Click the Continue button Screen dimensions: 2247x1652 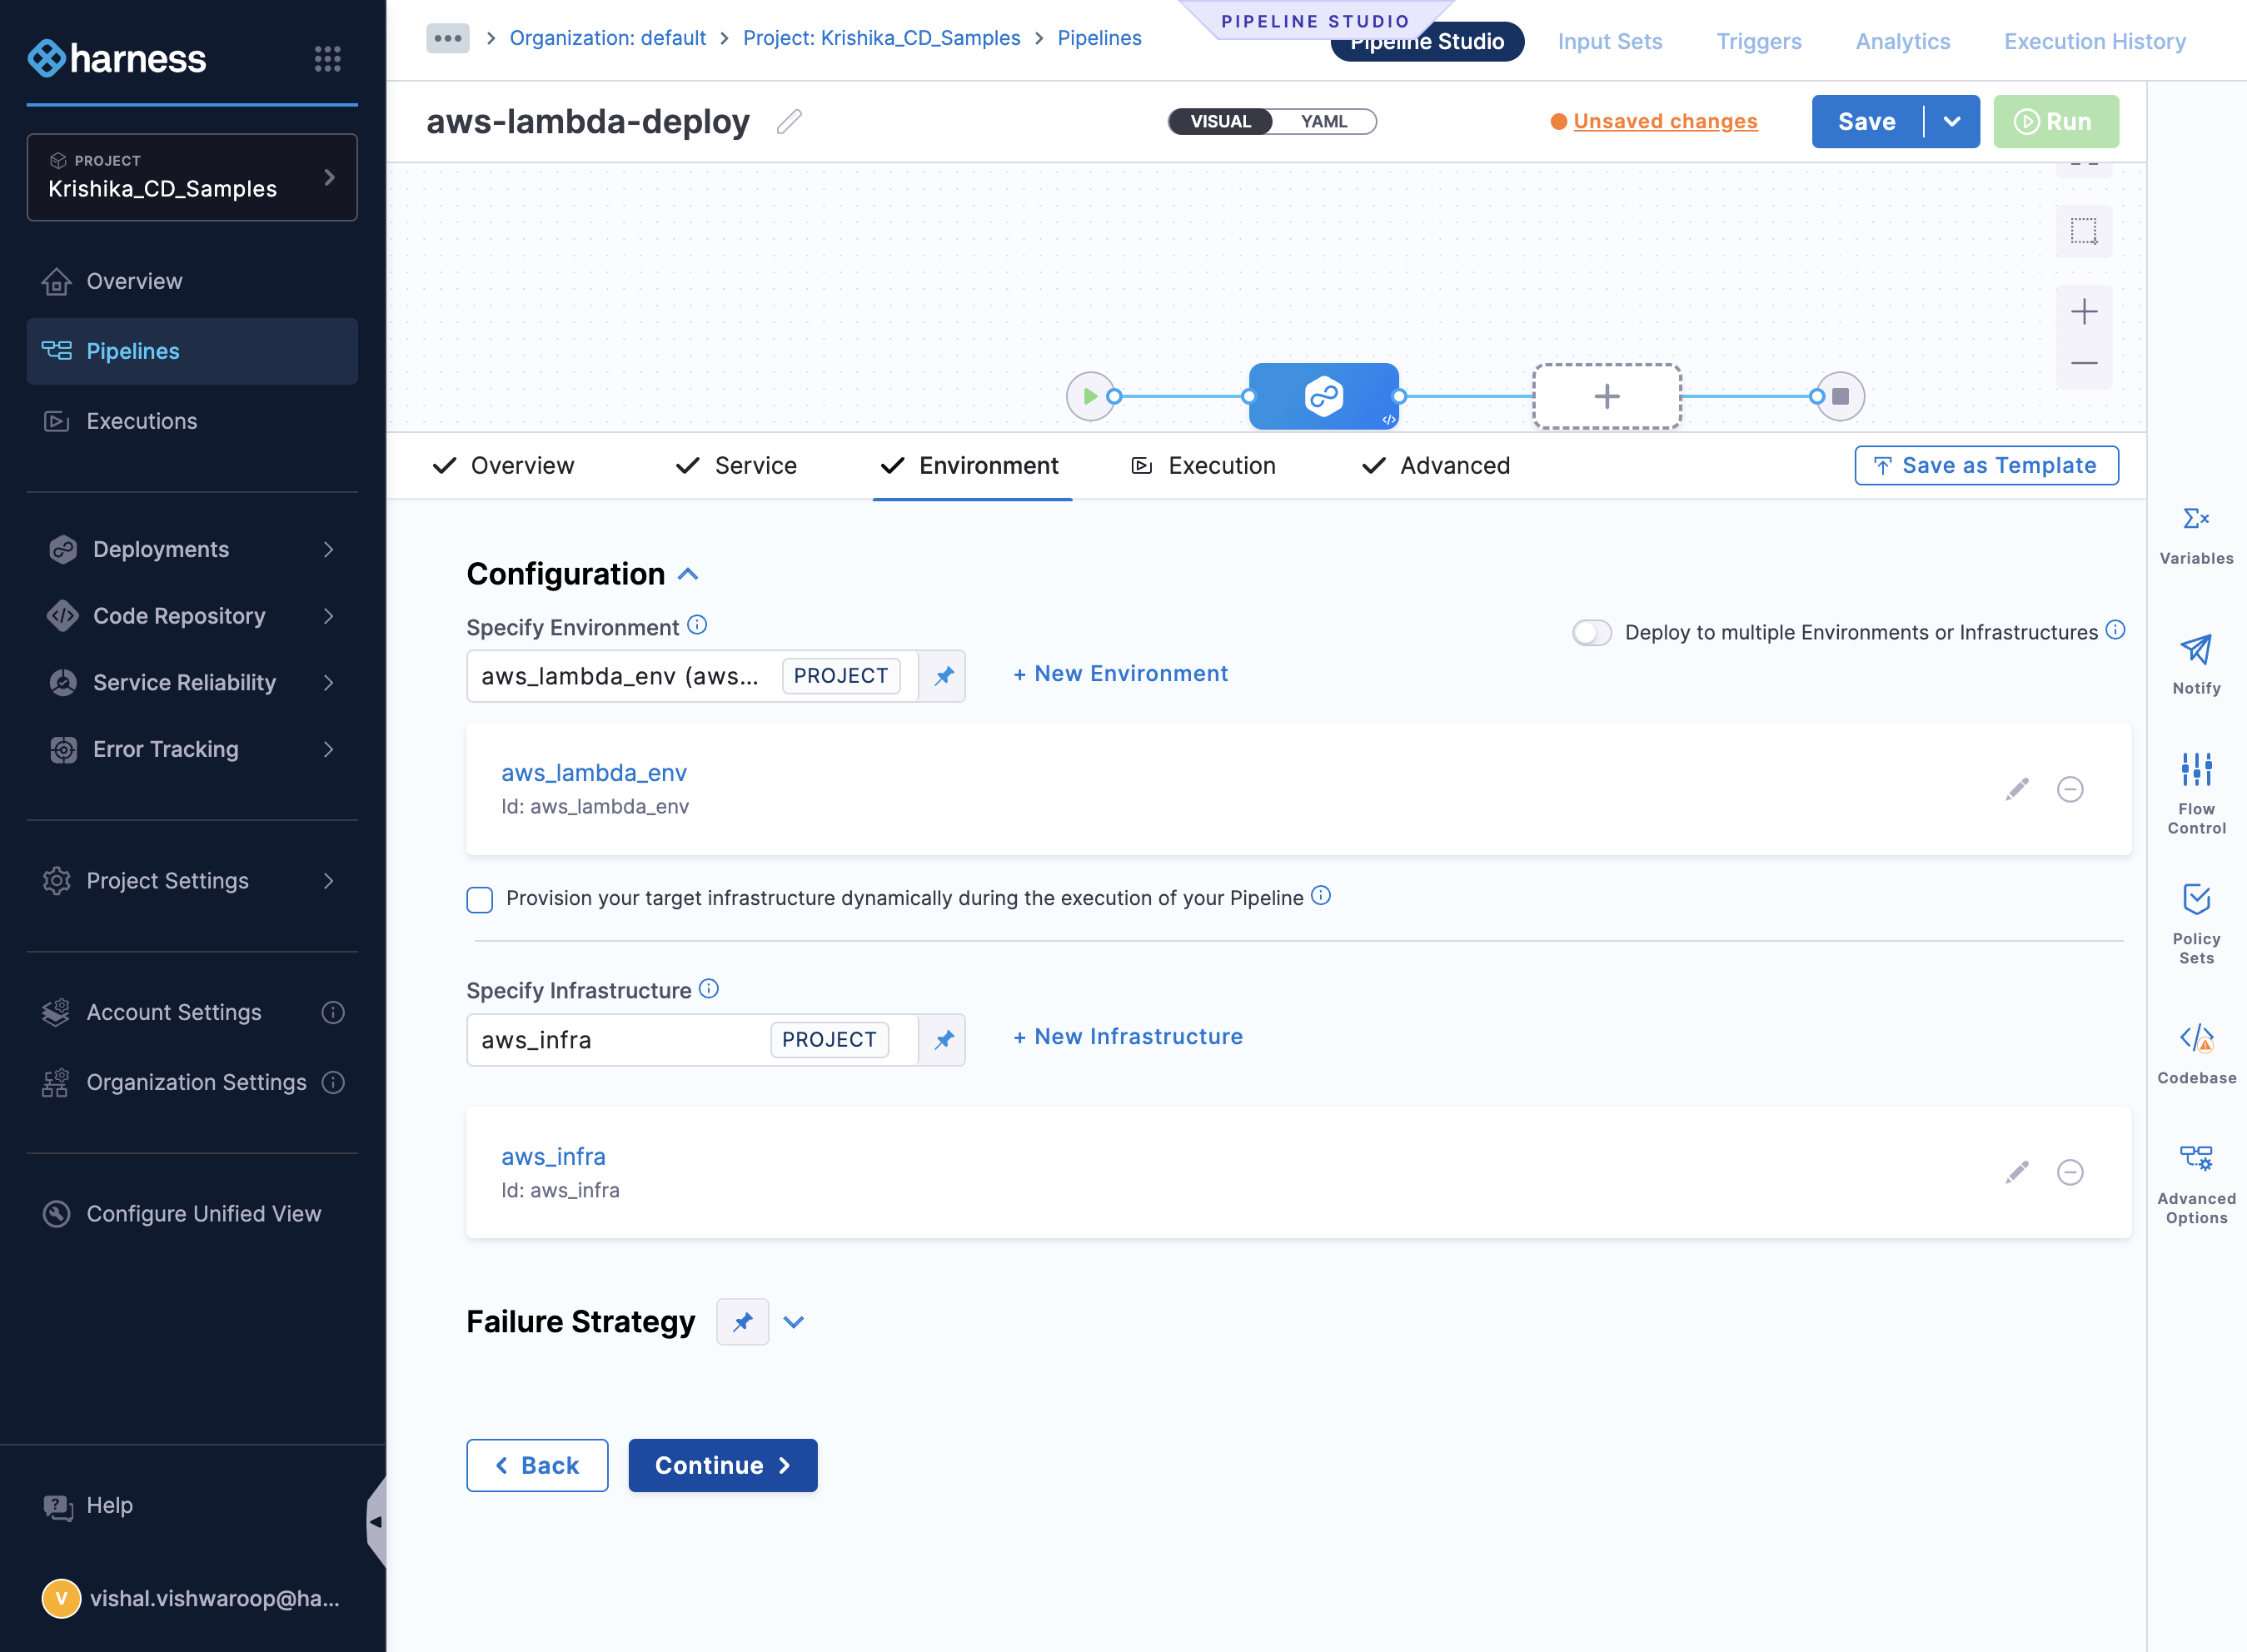point(722,1465)
